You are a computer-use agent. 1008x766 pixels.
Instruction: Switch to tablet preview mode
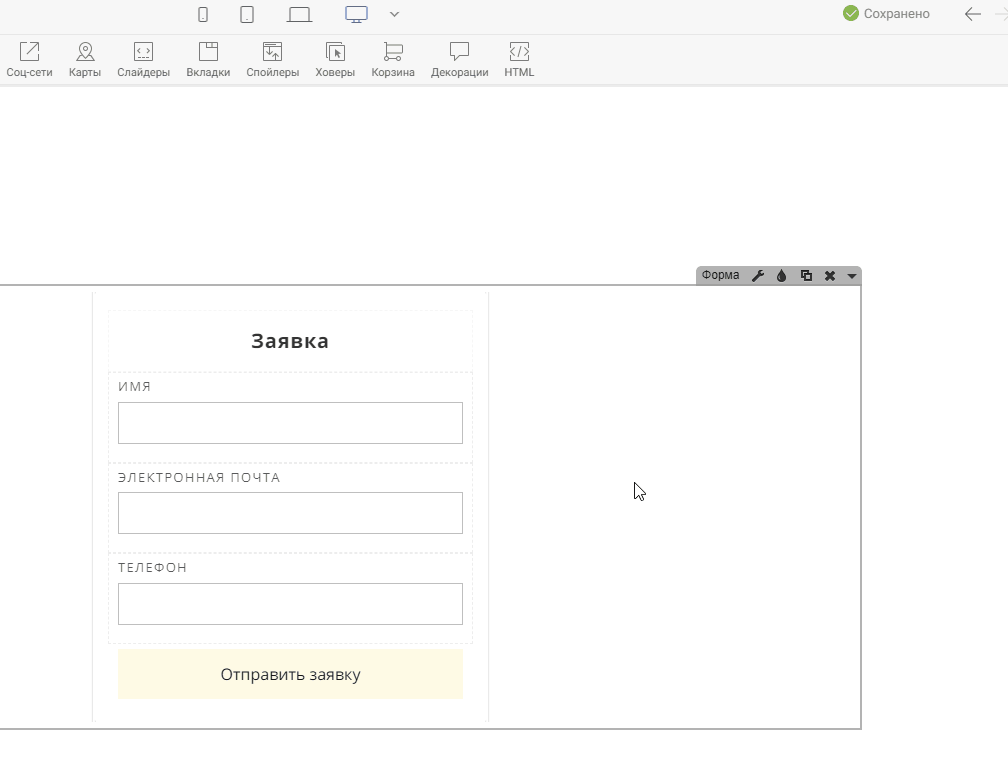247,14
